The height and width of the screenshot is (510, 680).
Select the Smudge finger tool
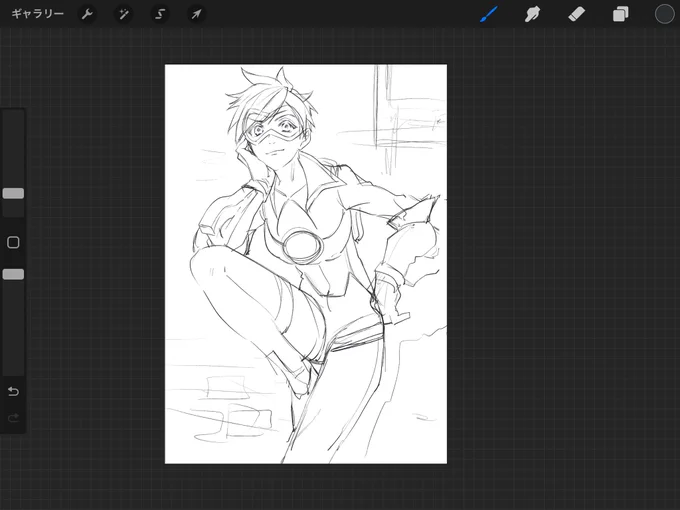pos(533,14)
